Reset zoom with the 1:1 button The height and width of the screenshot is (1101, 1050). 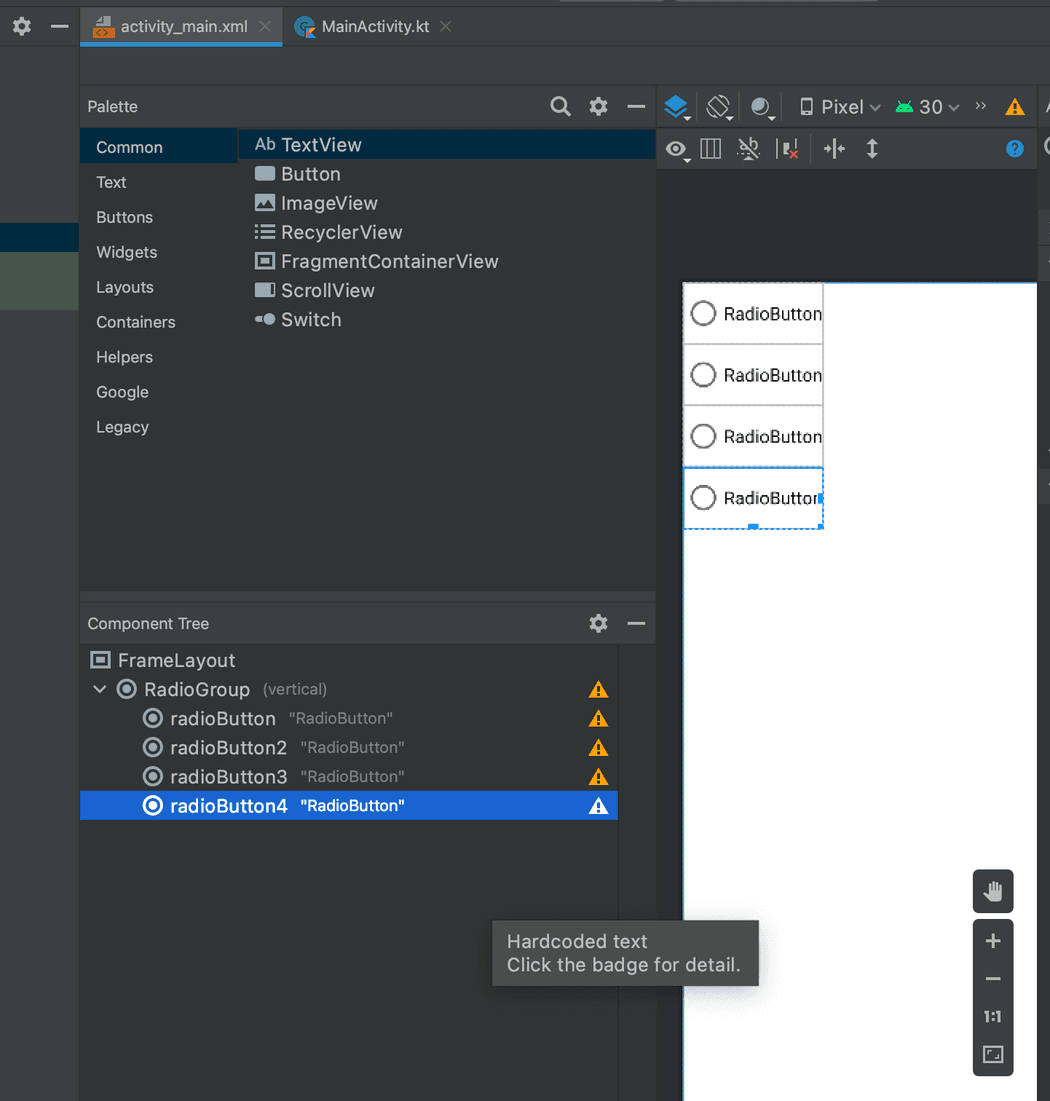993,1017
